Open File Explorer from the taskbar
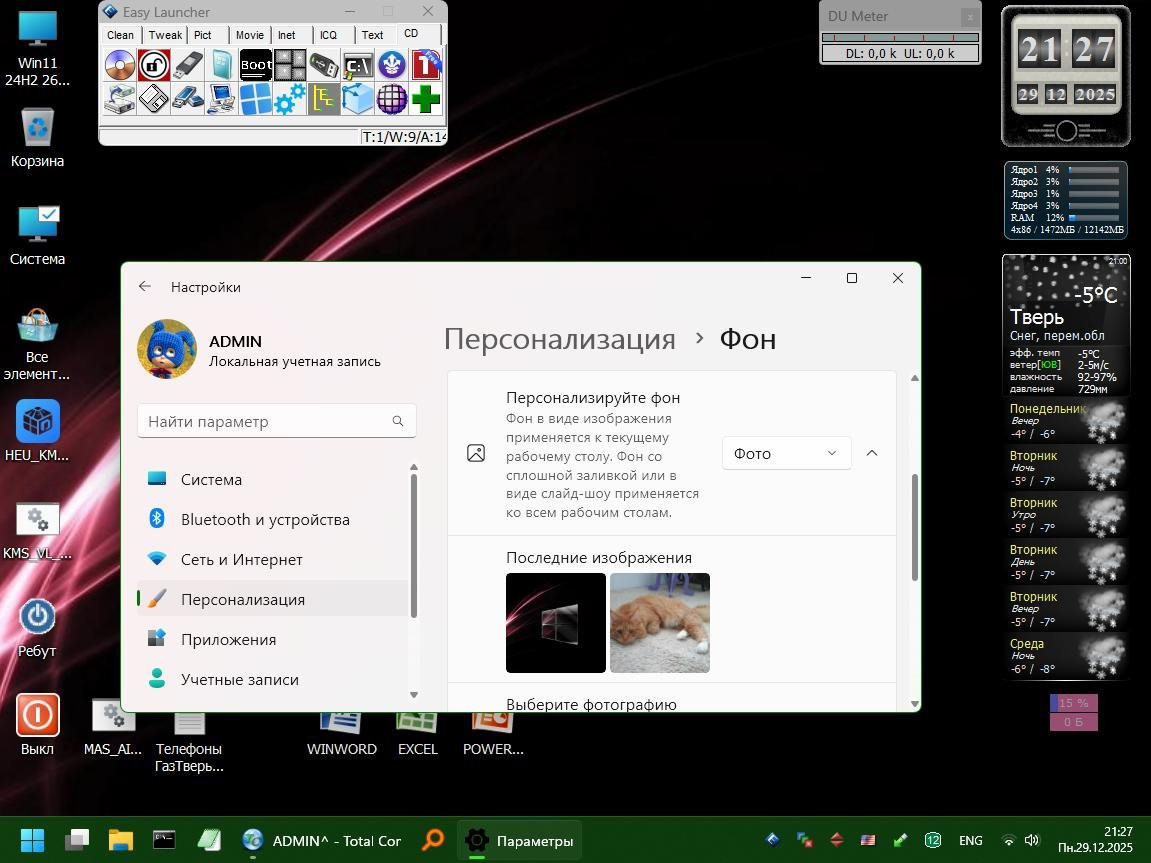 click(121, 841)
